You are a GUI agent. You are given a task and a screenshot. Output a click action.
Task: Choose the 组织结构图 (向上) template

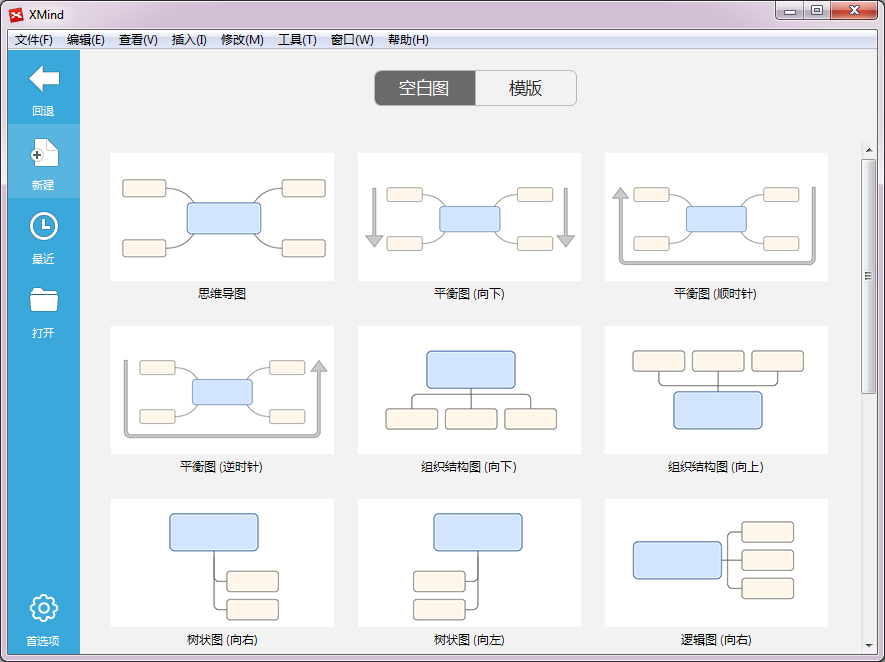pos(716,388)
